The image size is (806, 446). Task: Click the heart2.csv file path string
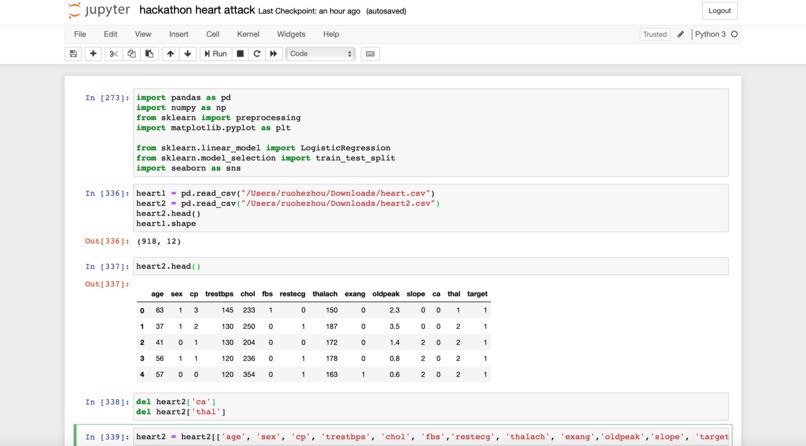[338, 203]
